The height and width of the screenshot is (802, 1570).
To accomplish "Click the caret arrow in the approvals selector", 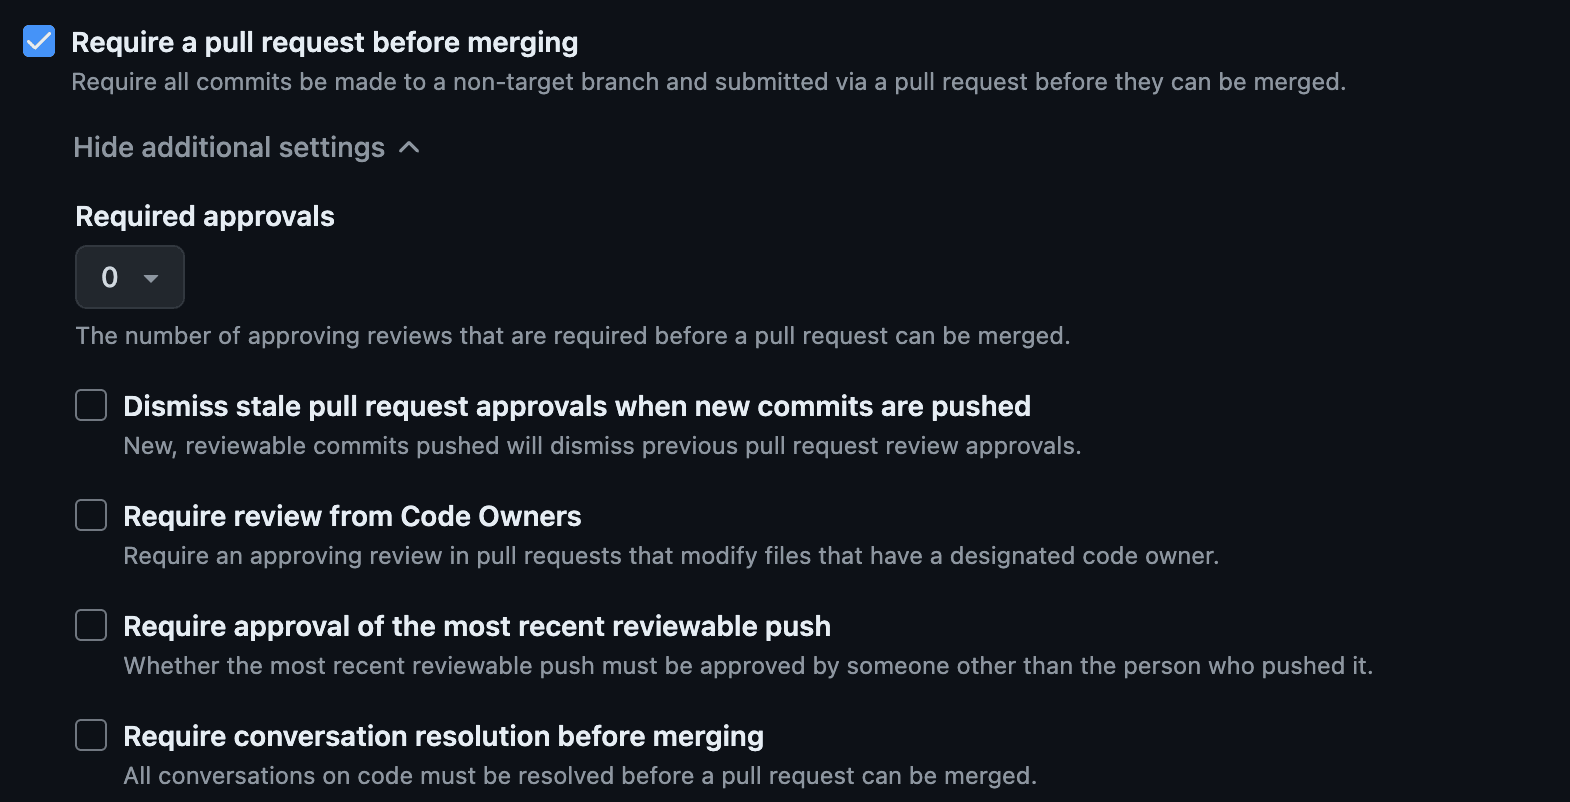I will [x=151, y=278].
